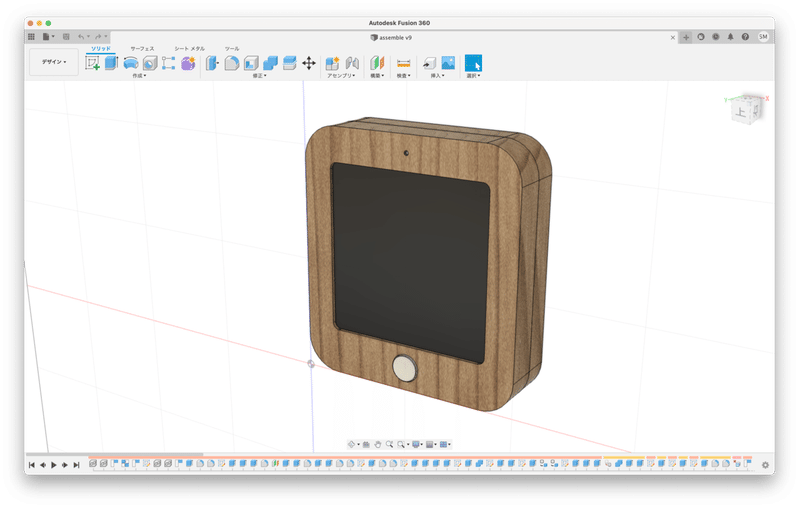Open the undo history dropdown arrow
This screenshot has height=508, width=800.
coord(88,37)
